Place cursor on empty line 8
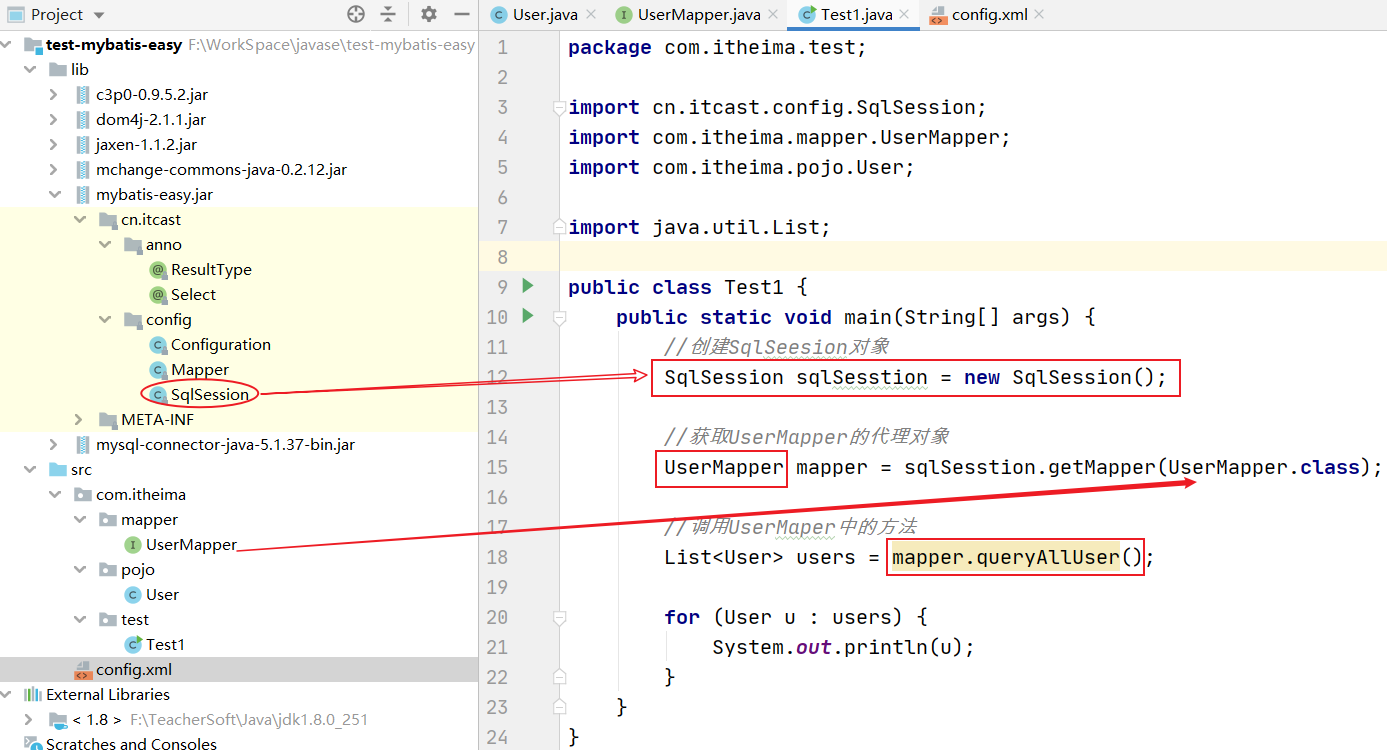 (973, 257)
